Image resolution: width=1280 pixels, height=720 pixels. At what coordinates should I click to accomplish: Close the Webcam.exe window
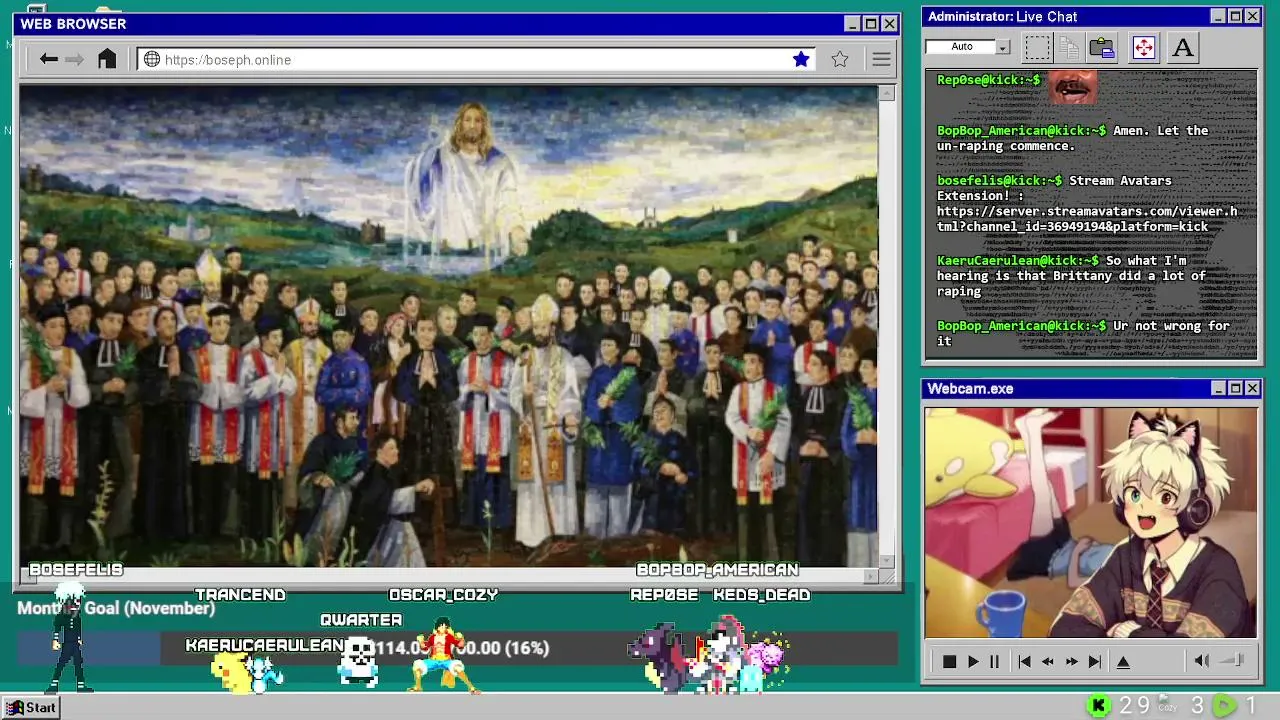[1252, 388]
